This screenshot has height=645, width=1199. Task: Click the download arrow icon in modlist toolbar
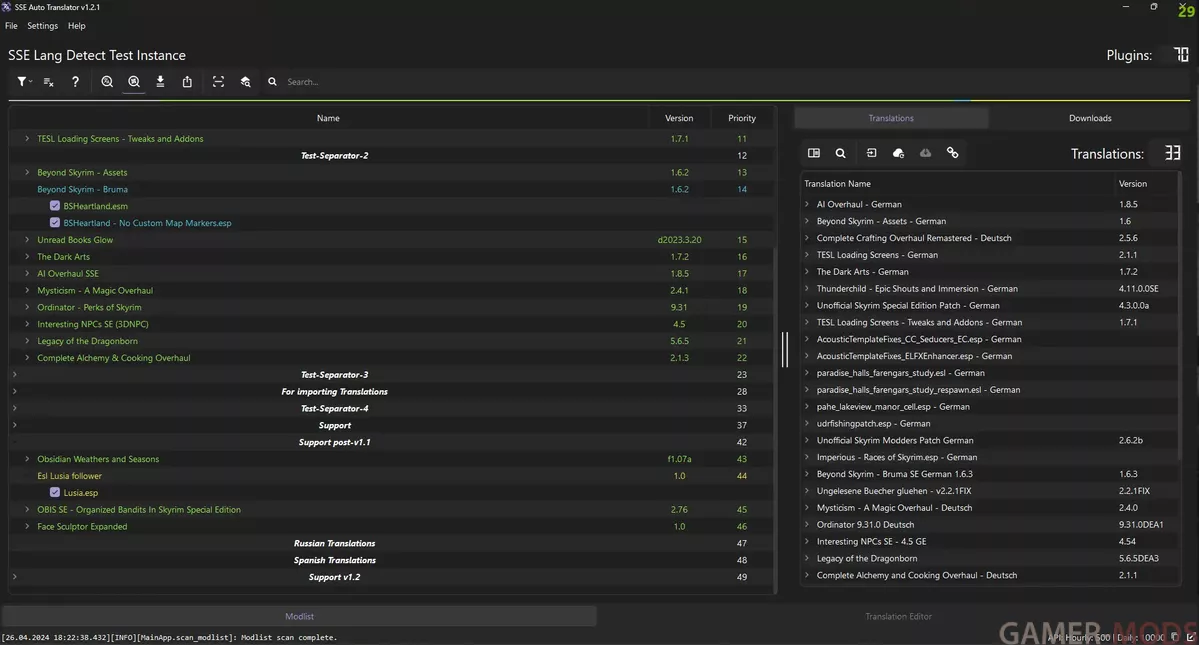tap(160, 82)
